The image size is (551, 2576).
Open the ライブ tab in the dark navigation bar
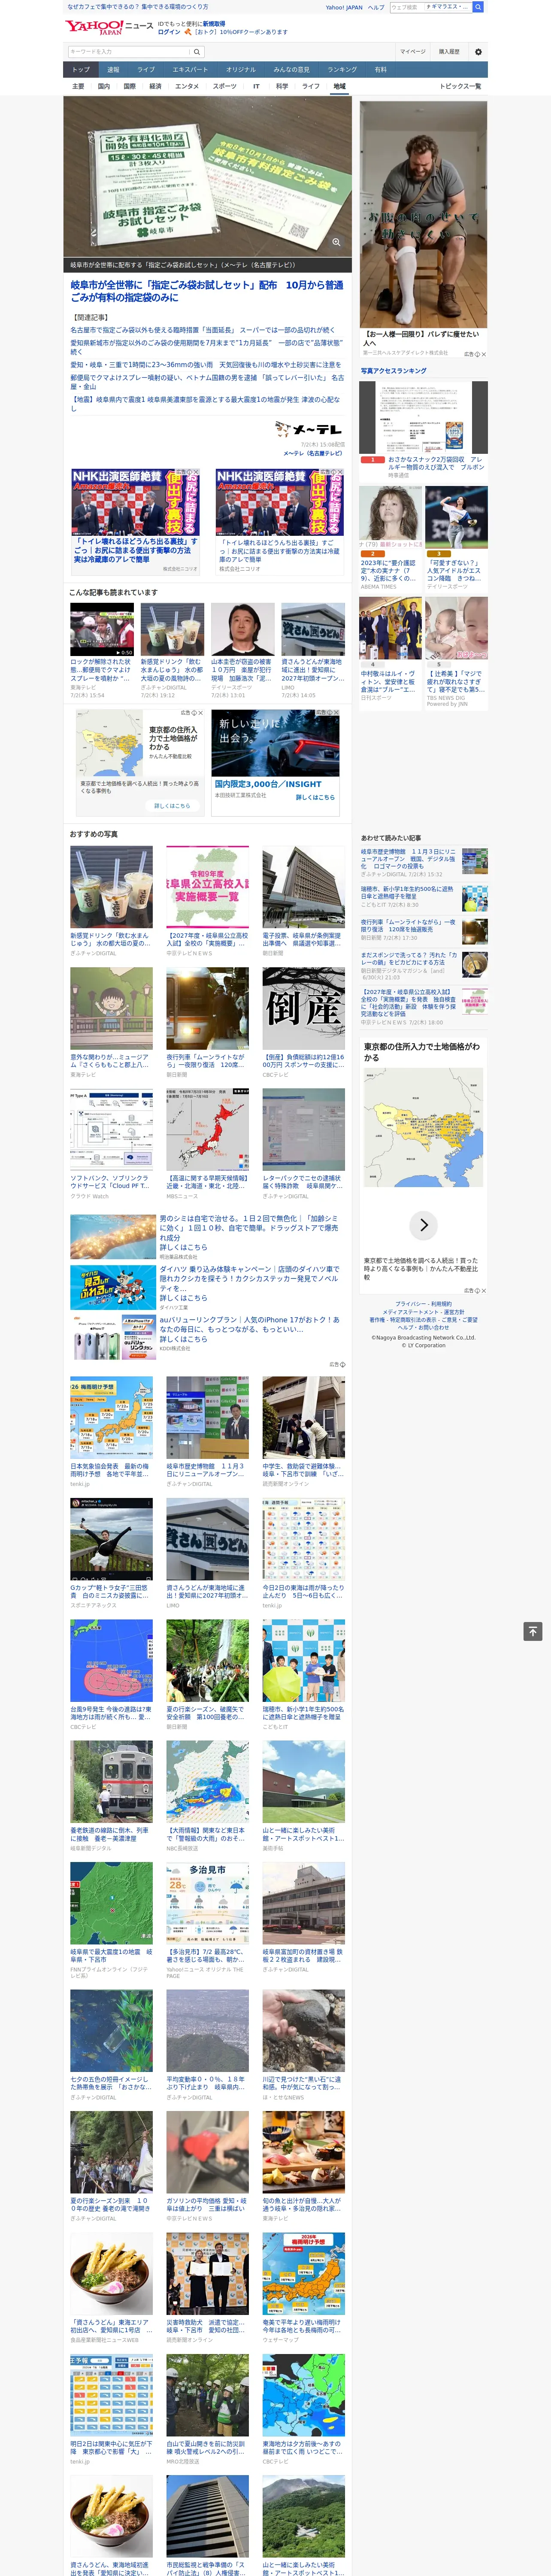(x=146, y=70)
